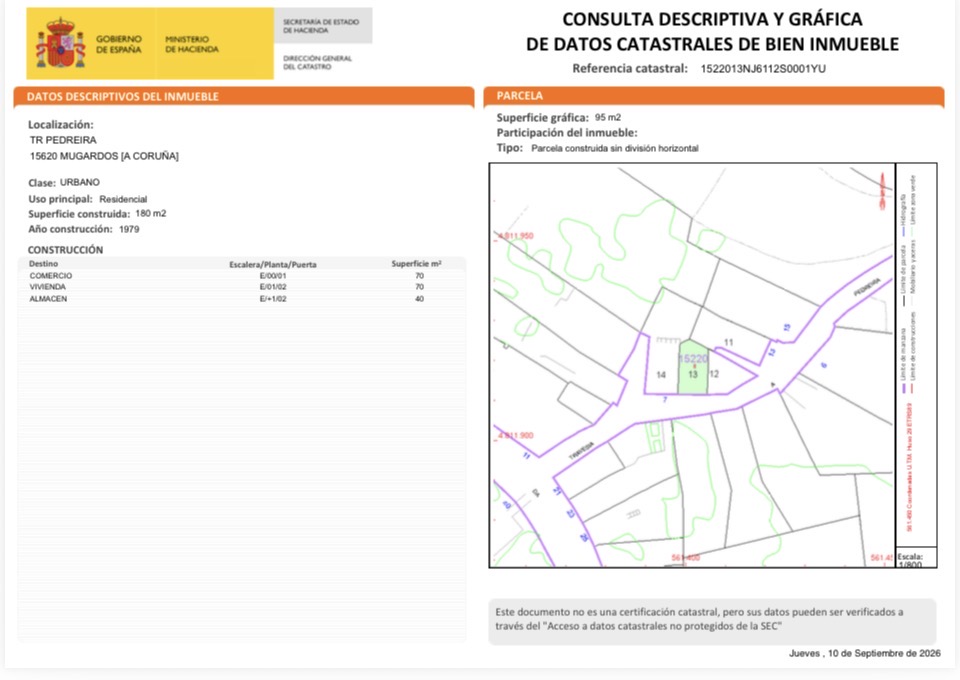Click the "180 m2" built surface value
Viewport: 960px width, 680px height.
(x=151, y=214)
